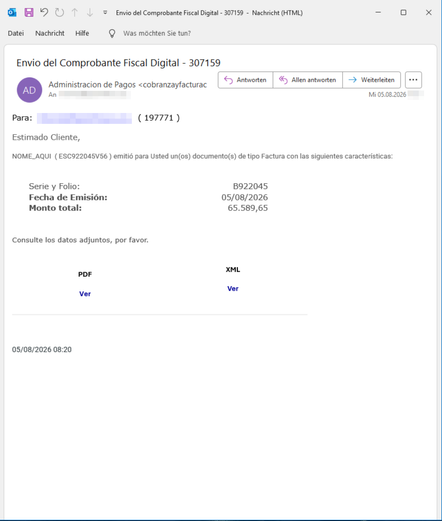442x521 pixels.
Task: Close the message window
Action: pyautogui.click(x=429, y=13)
